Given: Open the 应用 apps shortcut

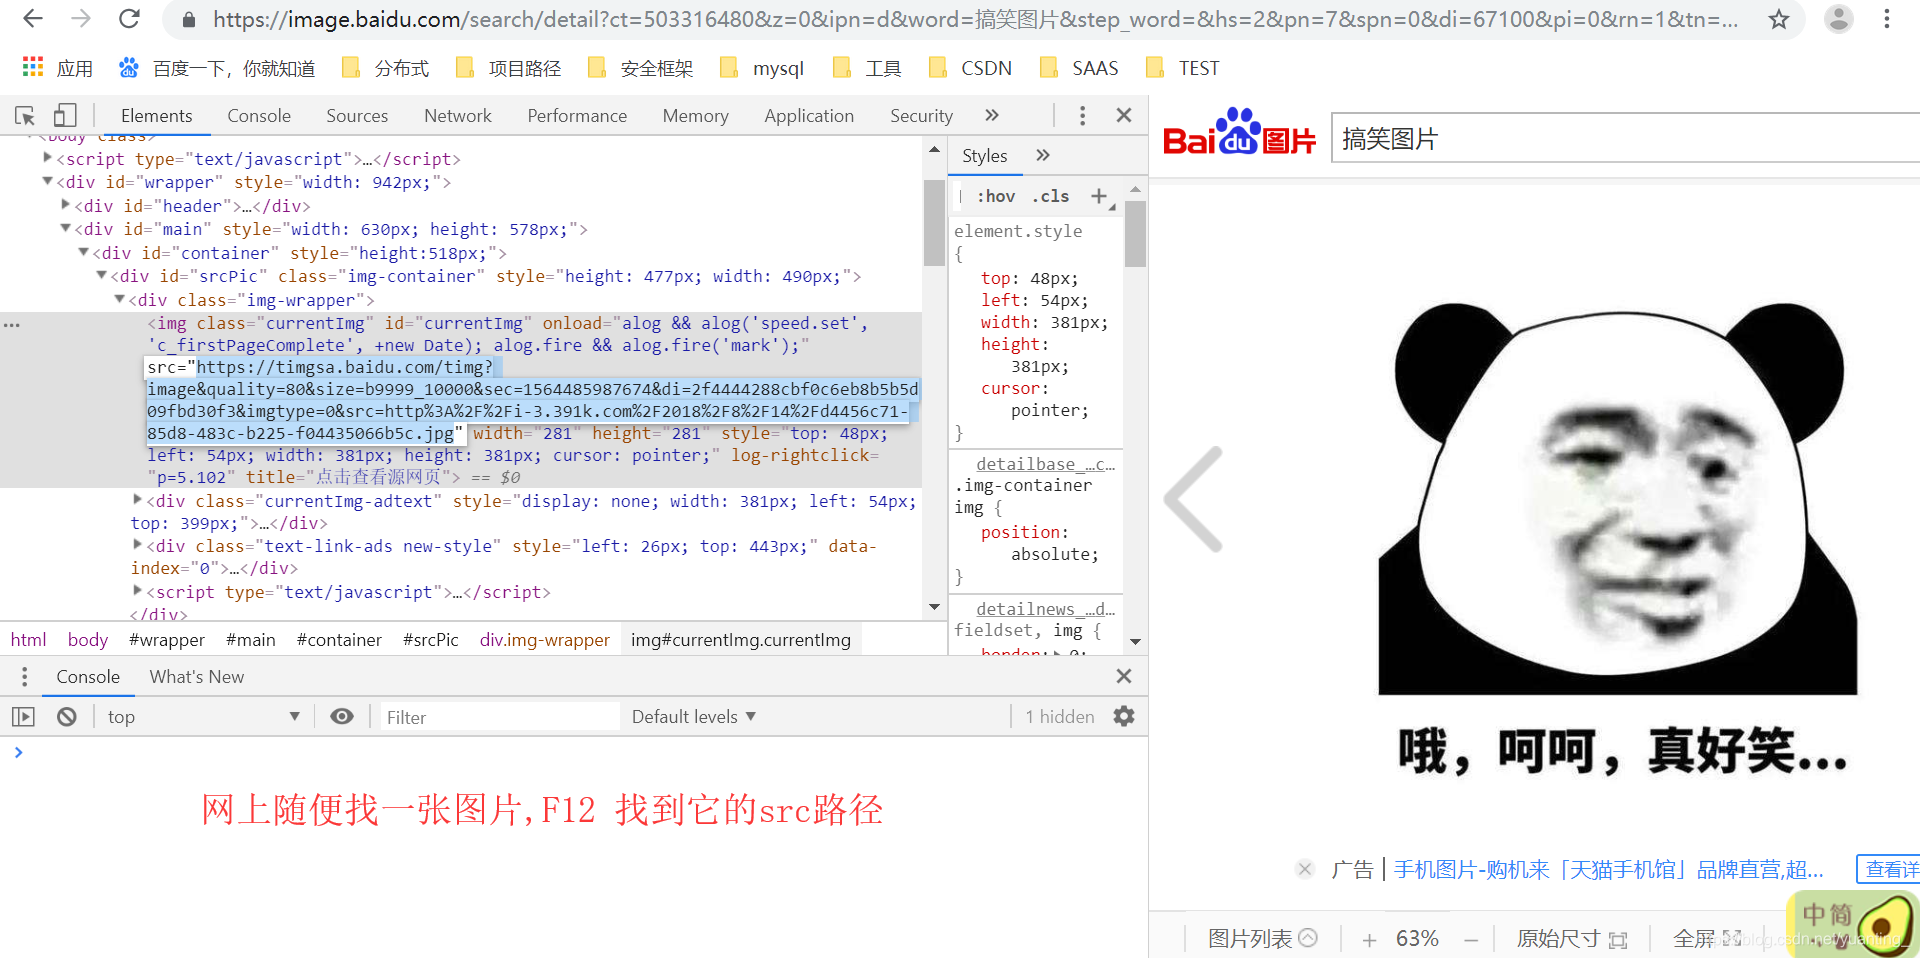Looking at the screenshot, I should tap(57, 68).
